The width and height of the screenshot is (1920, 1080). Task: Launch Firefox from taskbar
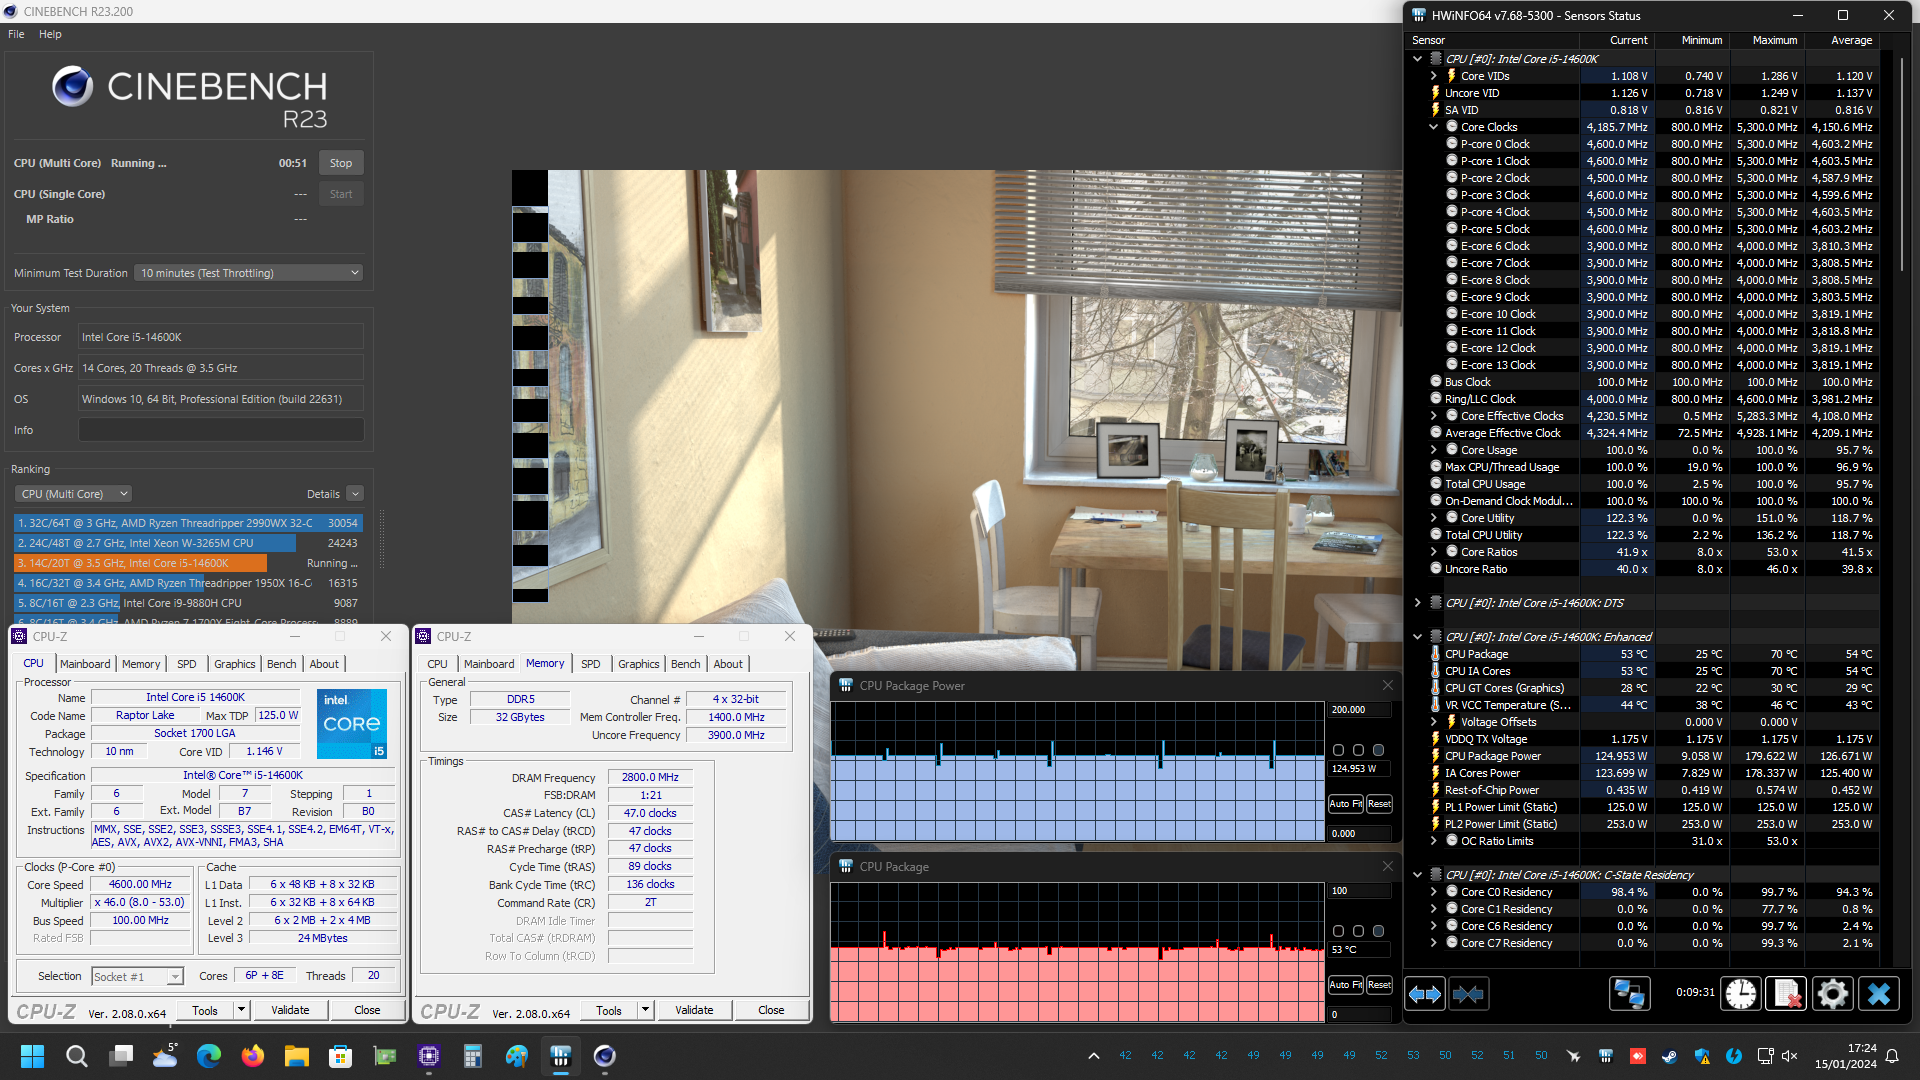[253, 1056]
